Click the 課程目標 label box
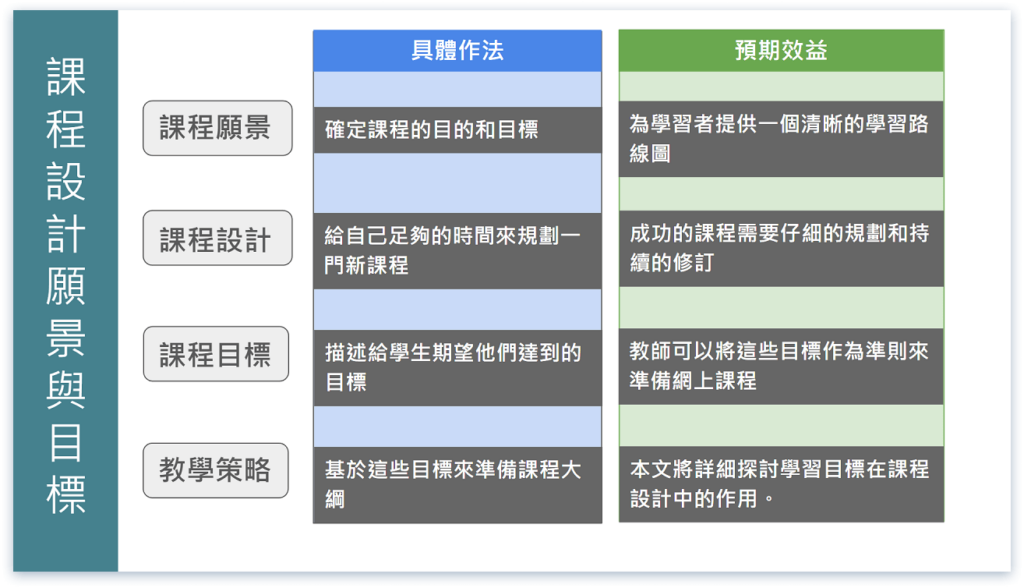This screenshot has height=588, width=1024. [x=217, y=353]
